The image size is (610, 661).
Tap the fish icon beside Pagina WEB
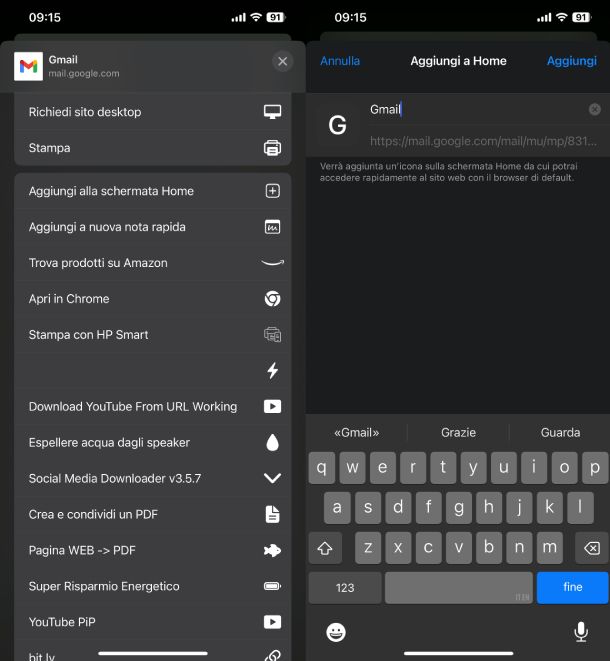click(272, 551)
